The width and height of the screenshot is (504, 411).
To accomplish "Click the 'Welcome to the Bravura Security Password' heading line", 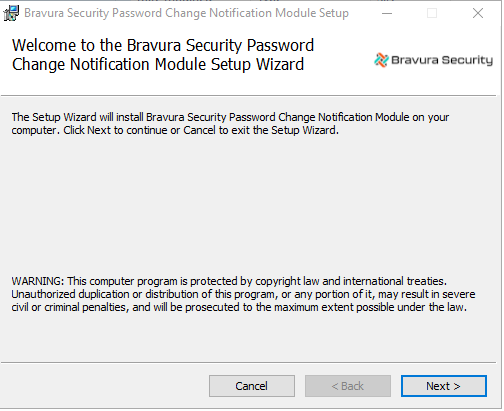I will (163, 45).
